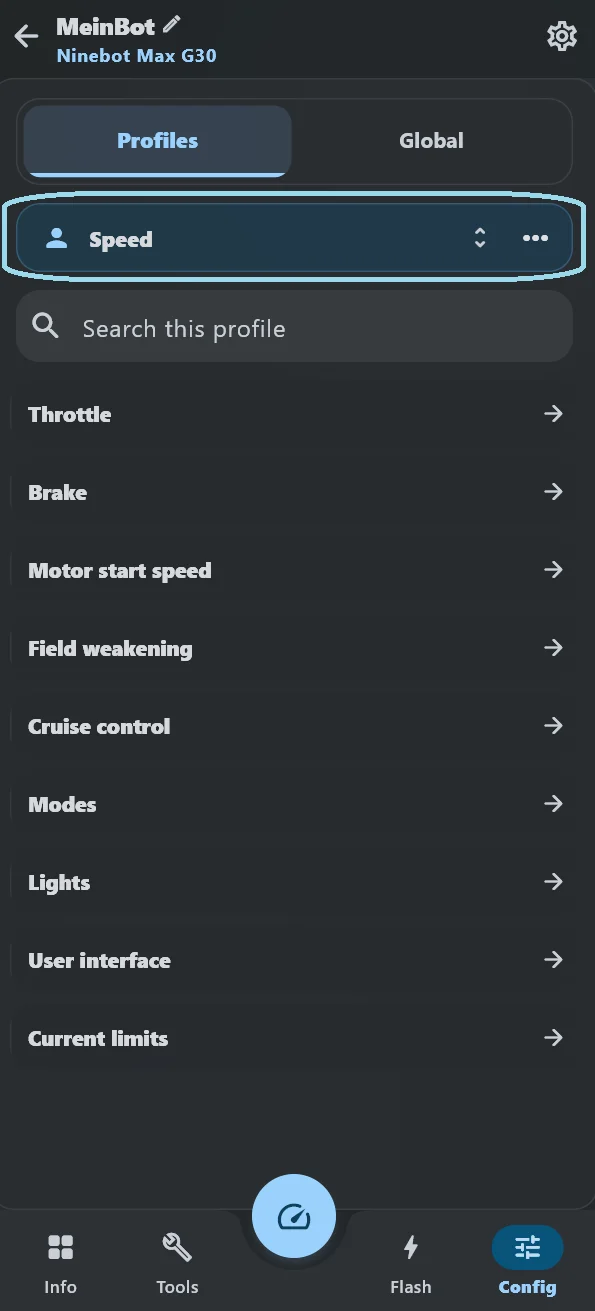Expand the Speed profile selector arrows
595x1311 pixels.
tap(480, 238)
